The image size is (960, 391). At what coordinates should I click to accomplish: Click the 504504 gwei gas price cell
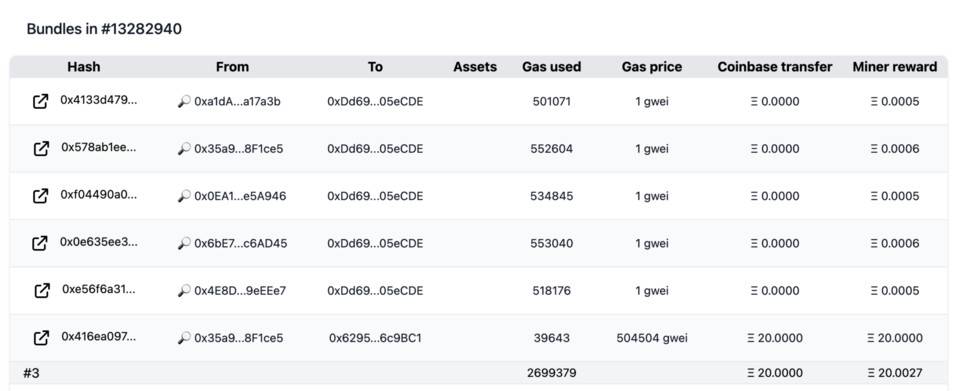(652, 338)
